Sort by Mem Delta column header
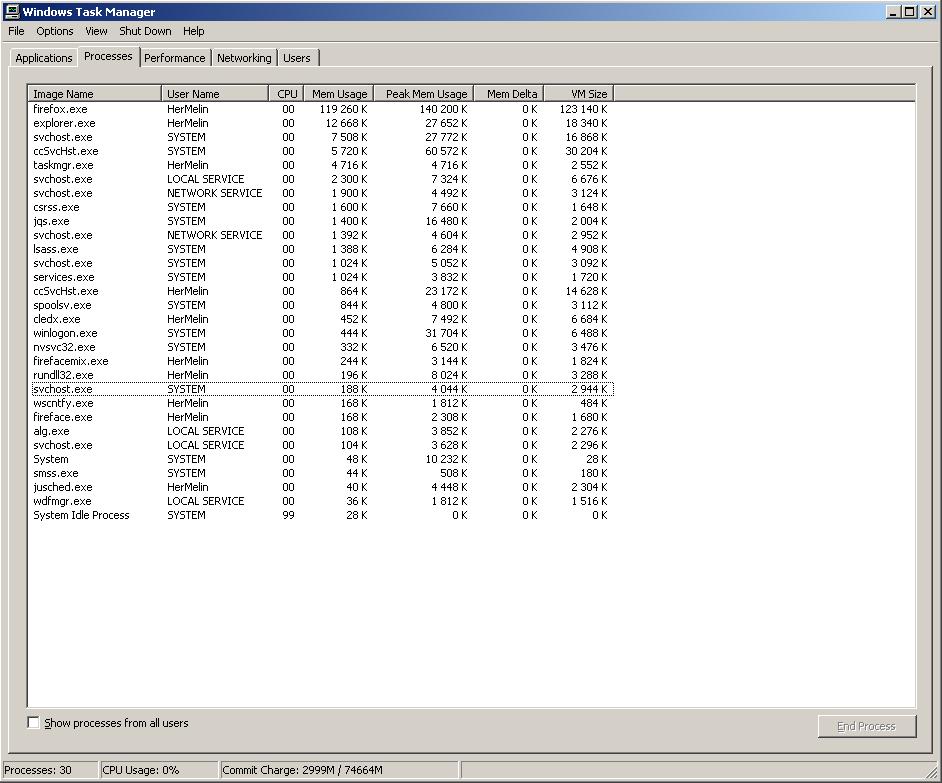Viewport: 942px width, 783px height. pyautogui.click(x=509, y=94)
